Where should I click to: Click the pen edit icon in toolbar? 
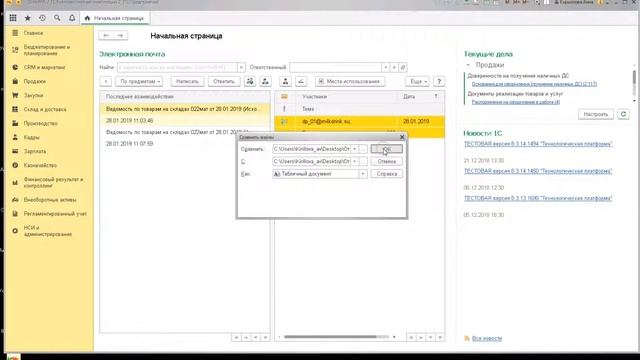point(301,82)
